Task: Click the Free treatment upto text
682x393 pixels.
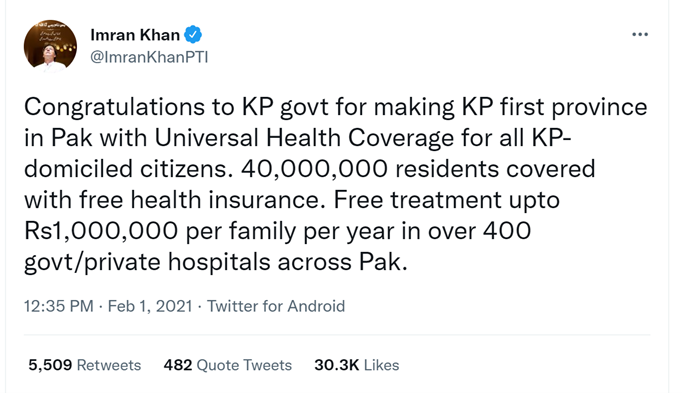Action: coord(447,200)
